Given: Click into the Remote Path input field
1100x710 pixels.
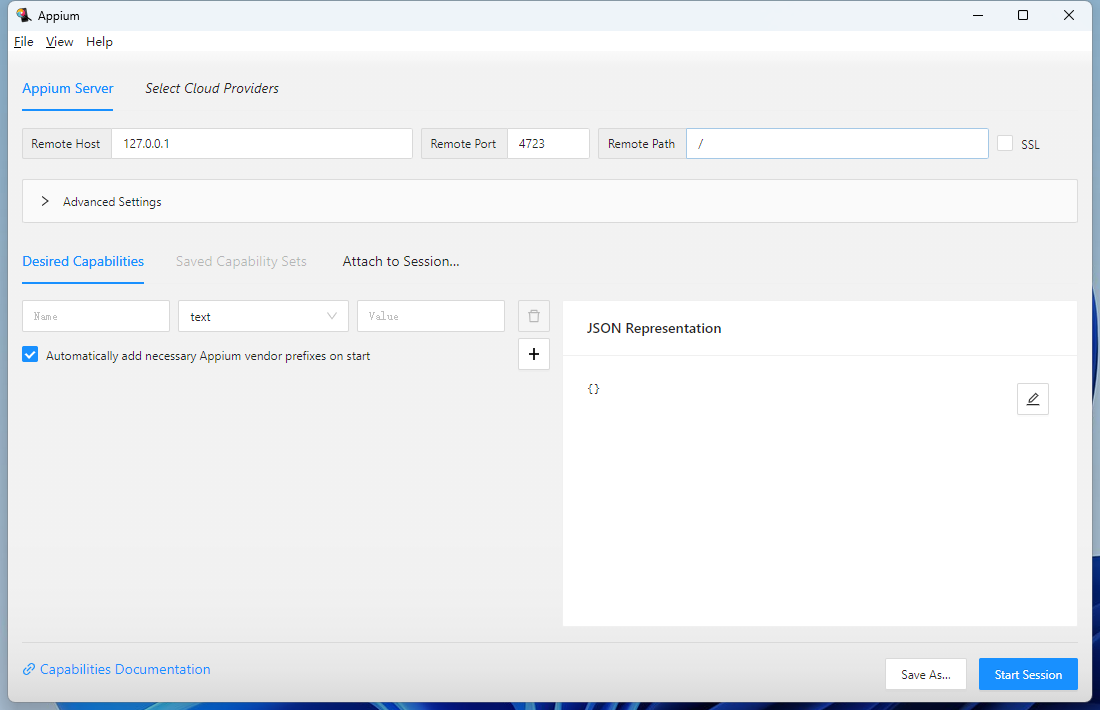Looking at the screenshot, I should pos(837,143).
